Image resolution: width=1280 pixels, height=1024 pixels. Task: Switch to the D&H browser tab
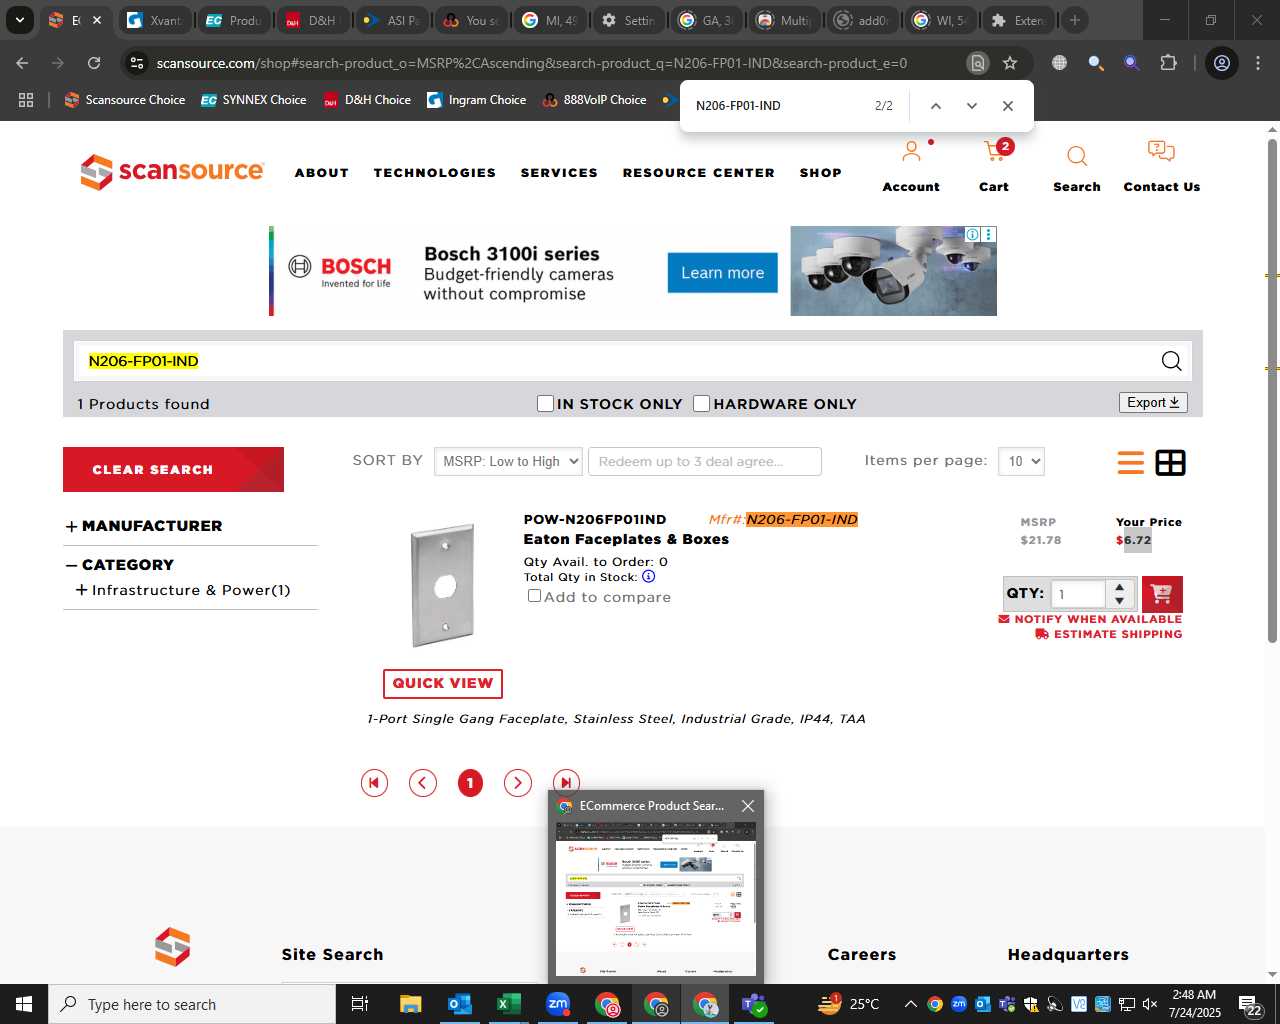tap(312, 20)
